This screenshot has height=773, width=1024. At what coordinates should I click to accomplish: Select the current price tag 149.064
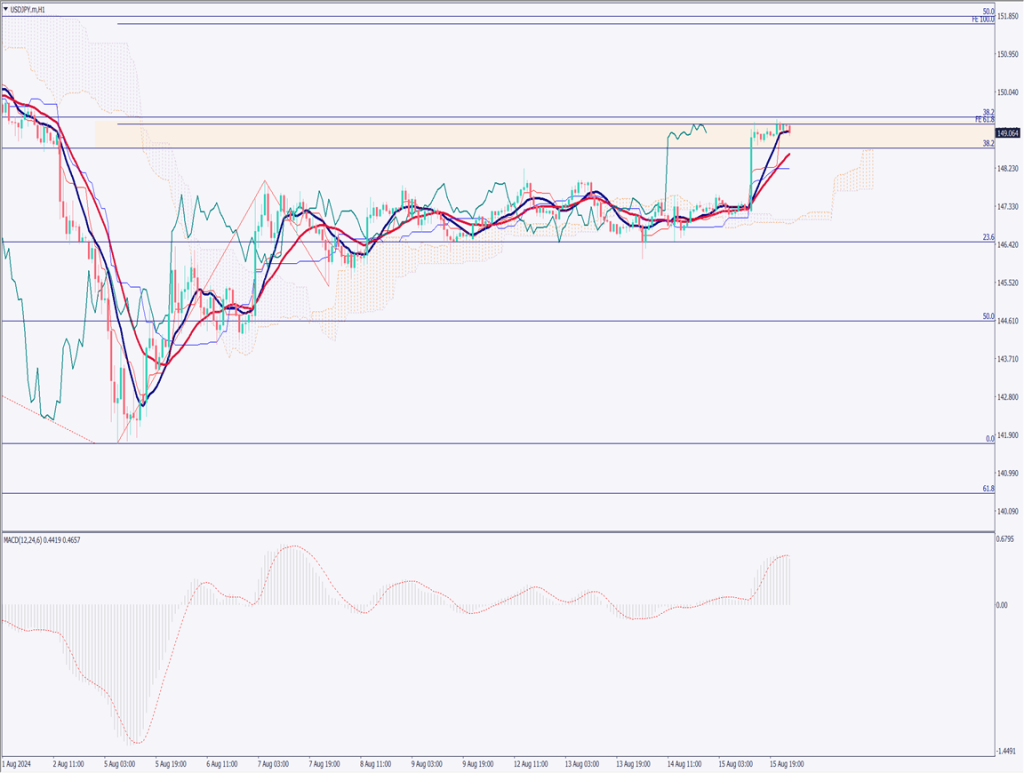(1007, 133)
